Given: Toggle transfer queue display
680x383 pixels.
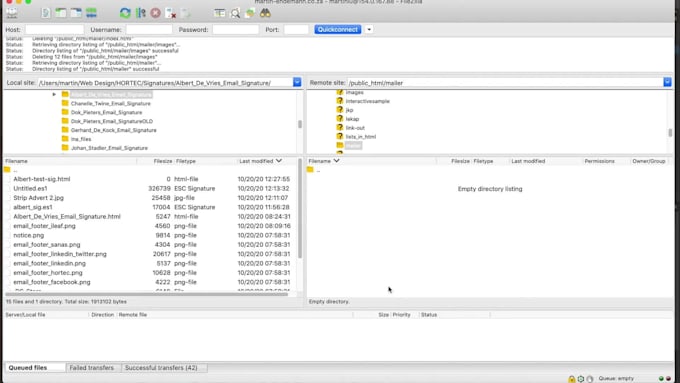Looking at the screenshot, I should point(91,13).
